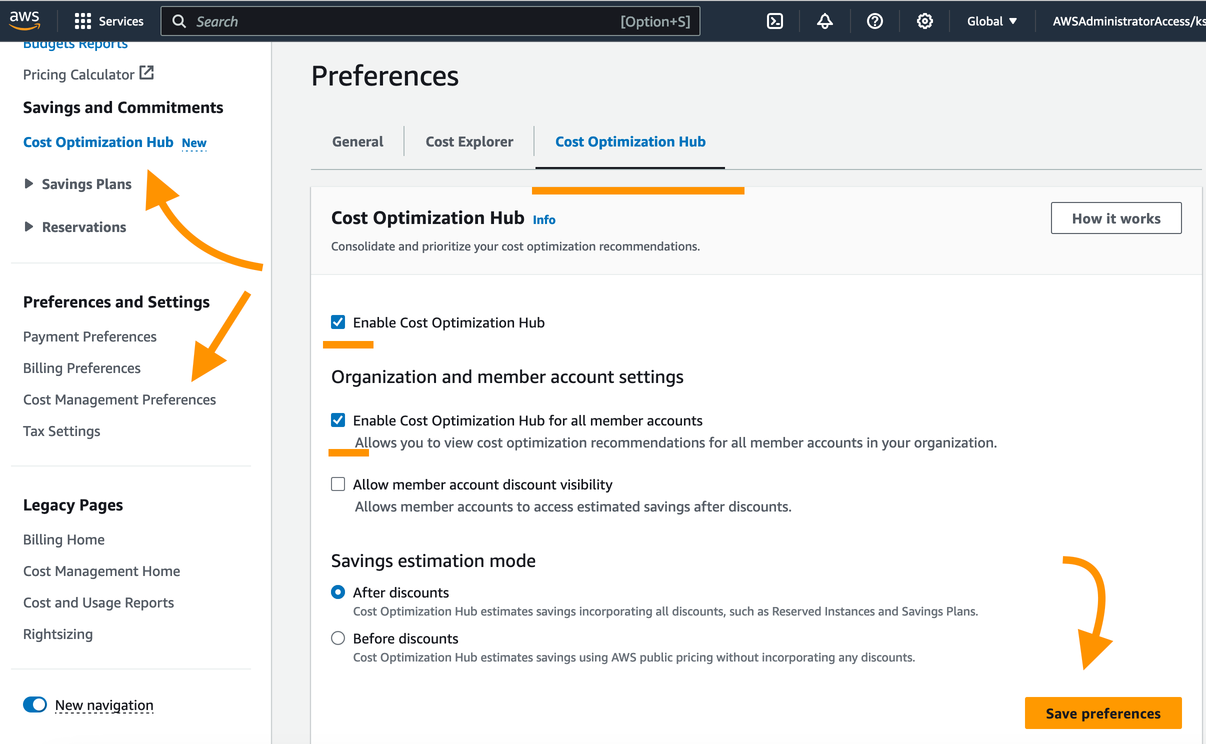The height and width of the screenshot is (744, 1206).
Task: Open Cost Management Home page
Action: pyautogui.click(x=102, y=571)
